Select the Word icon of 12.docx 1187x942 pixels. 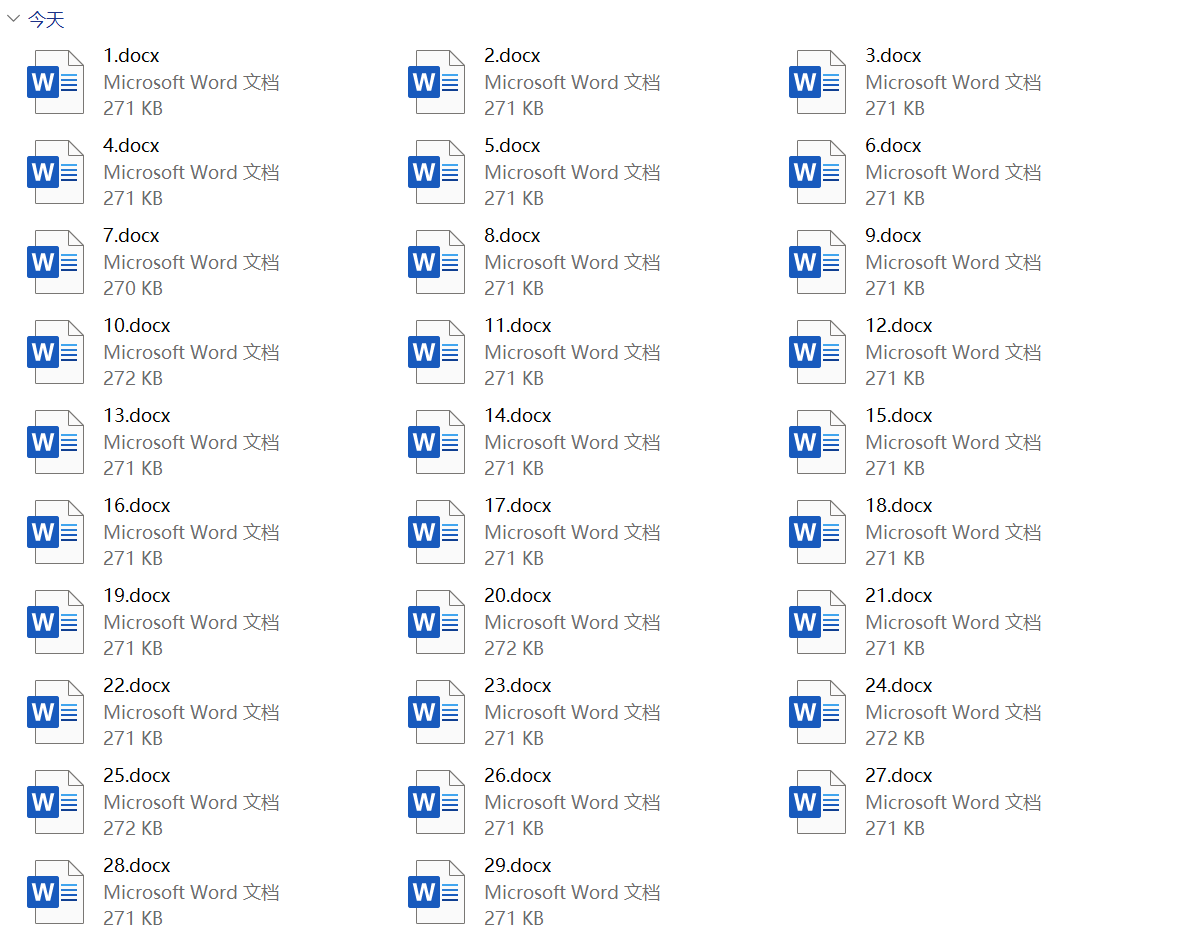(x=817, y=352)
